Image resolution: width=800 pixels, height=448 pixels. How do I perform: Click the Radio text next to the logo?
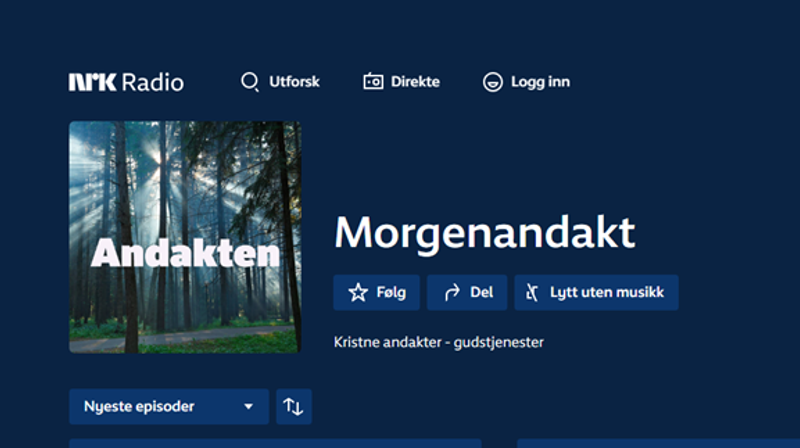point(152,82)
